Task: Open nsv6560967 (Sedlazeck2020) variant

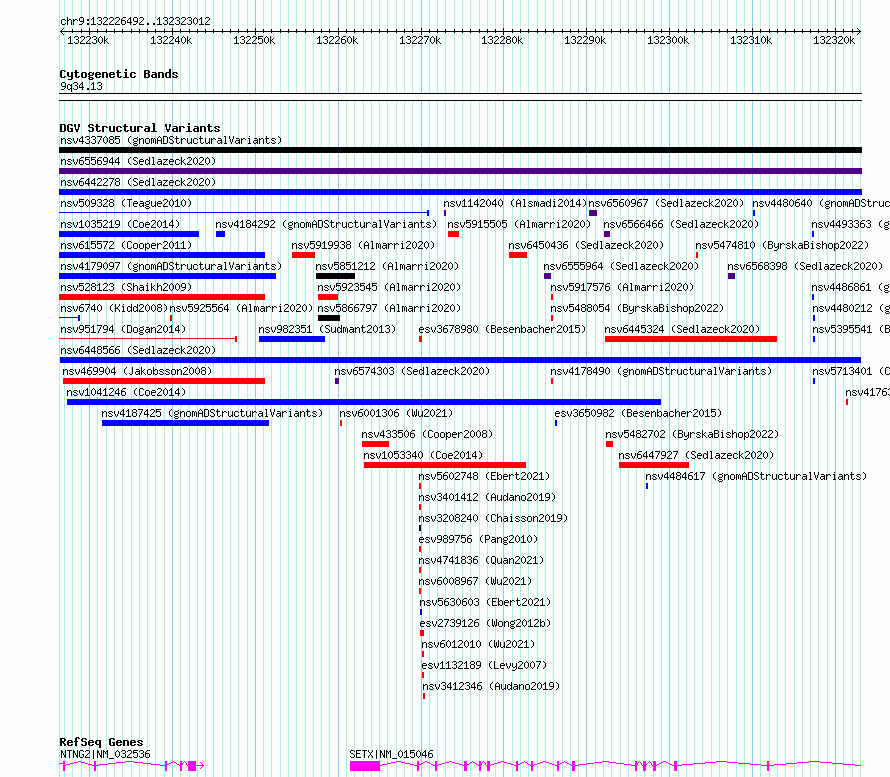Action: [x=666, y=203]
